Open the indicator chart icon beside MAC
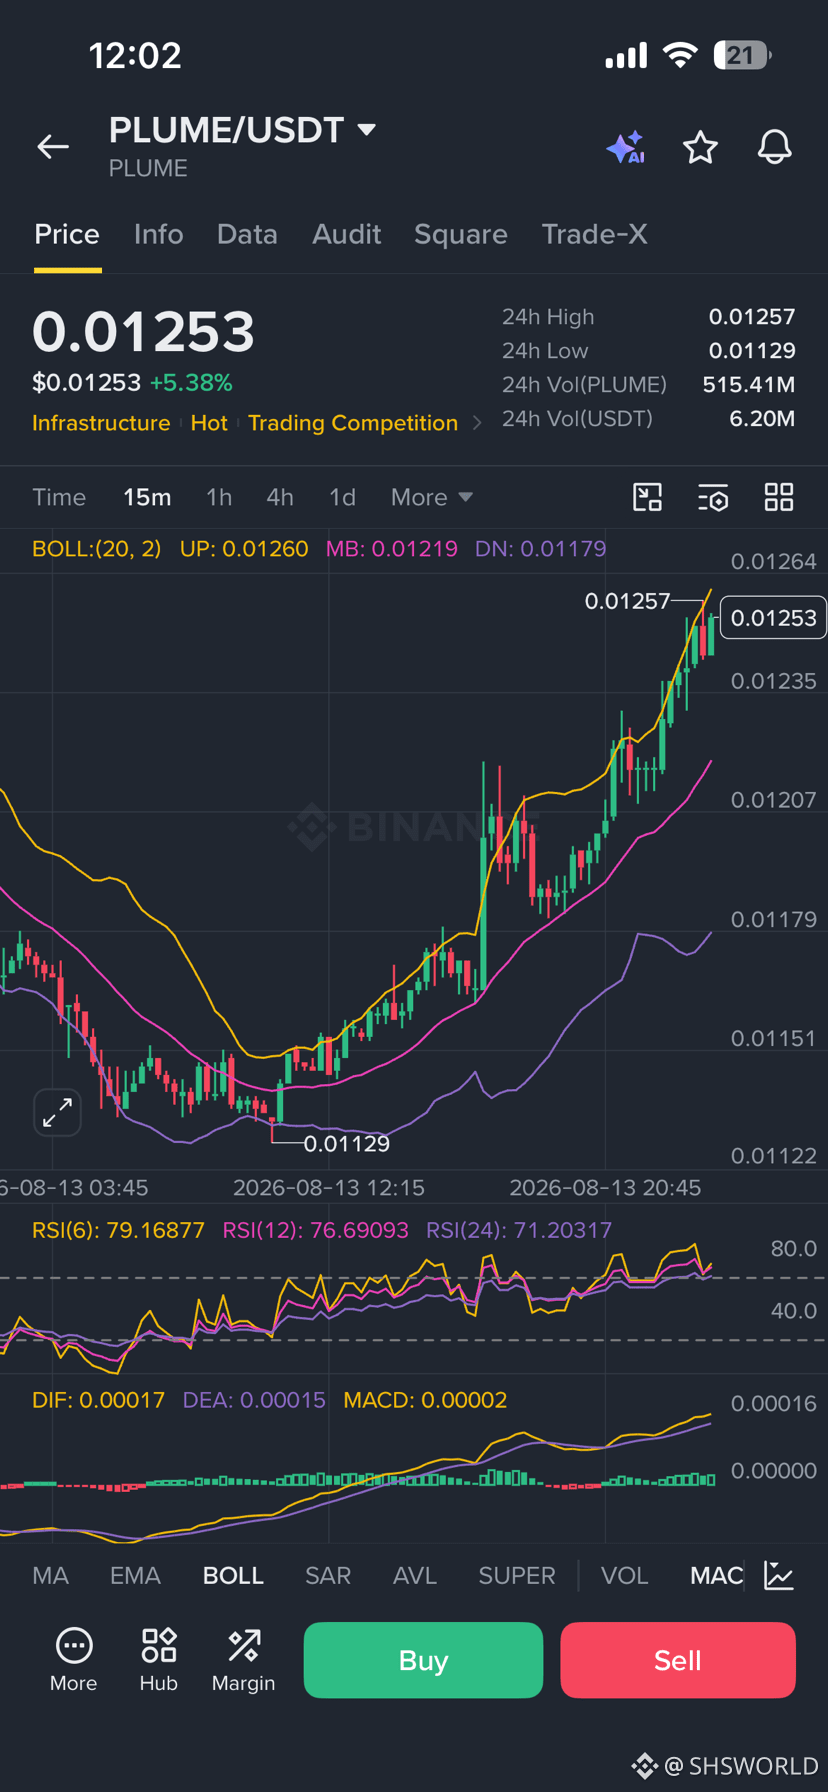Image resolution: width=828 pixels, height=1792 pixels. pos(779,1575)
